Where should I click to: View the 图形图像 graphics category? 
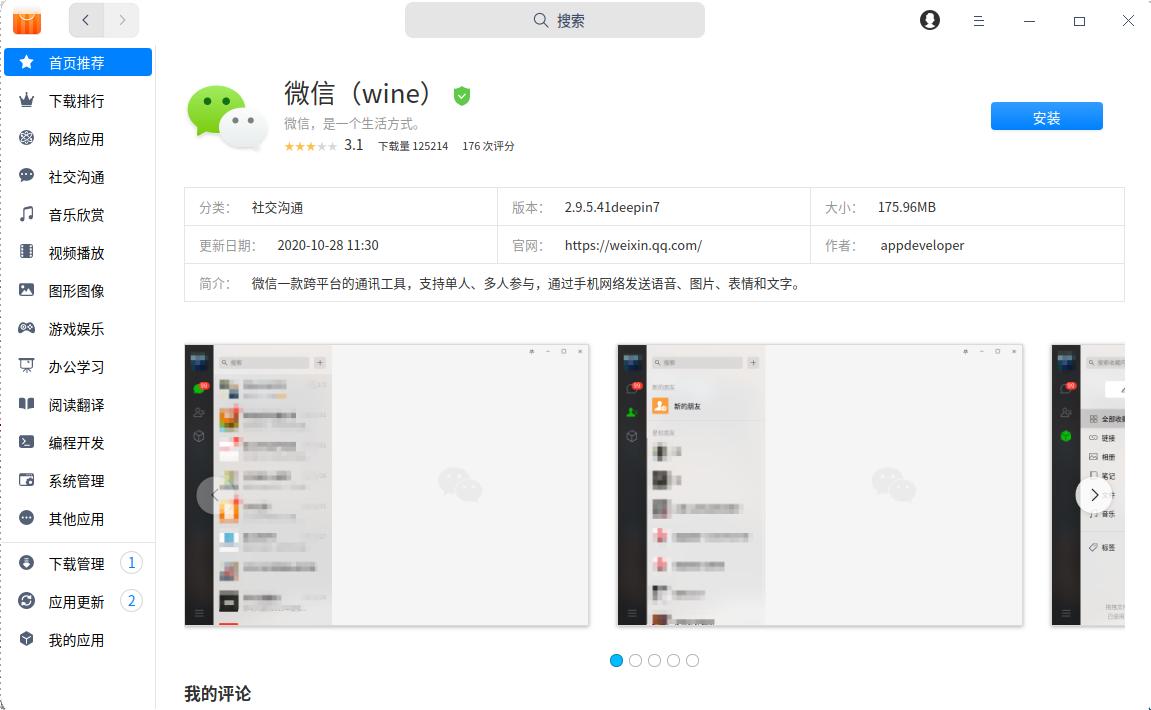click(x=76, y=290)
